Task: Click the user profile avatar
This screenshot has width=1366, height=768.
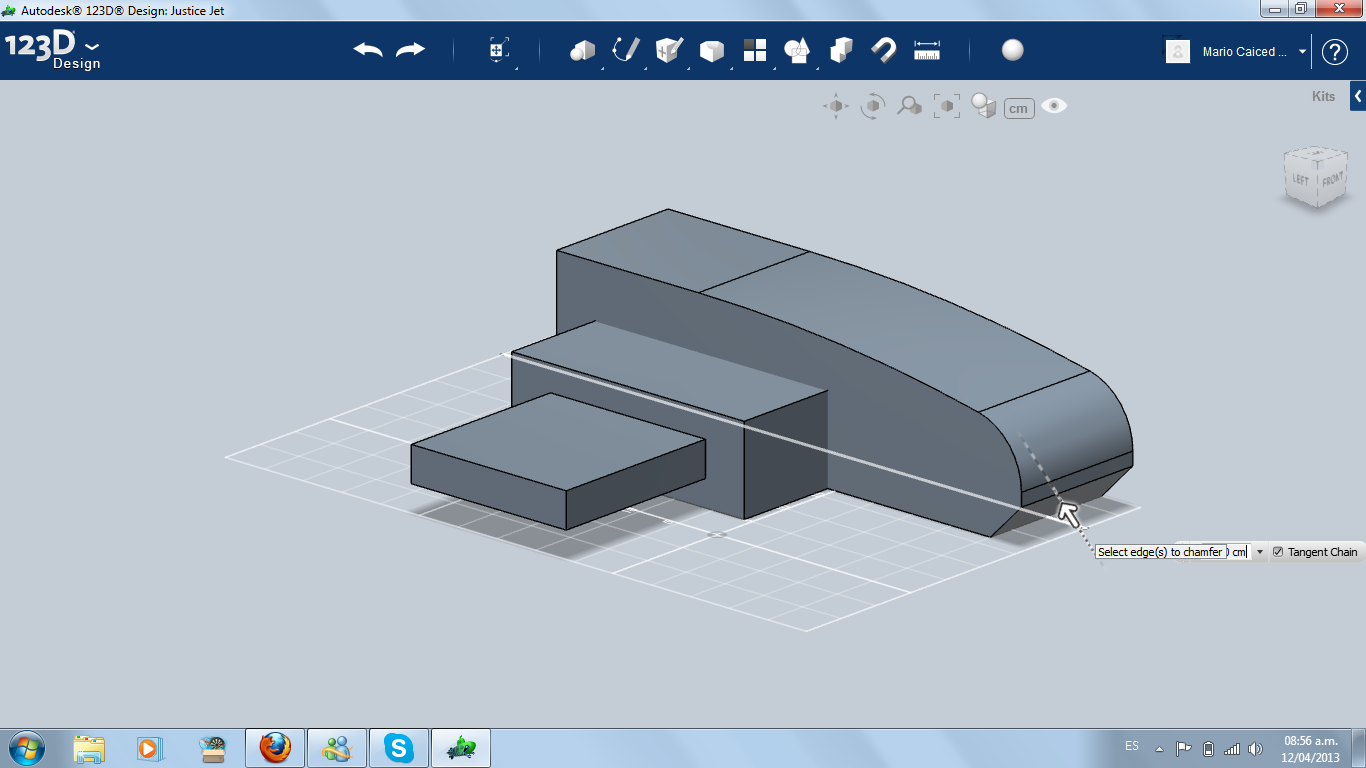Action: point(1178,51)
